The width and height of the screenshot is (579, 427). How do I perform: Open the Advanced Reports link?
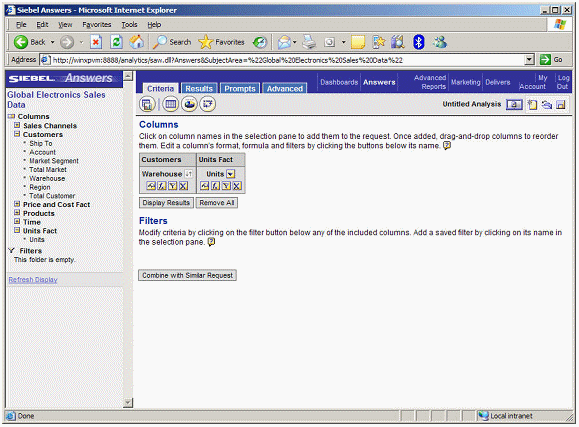click(x=431, y=82)
